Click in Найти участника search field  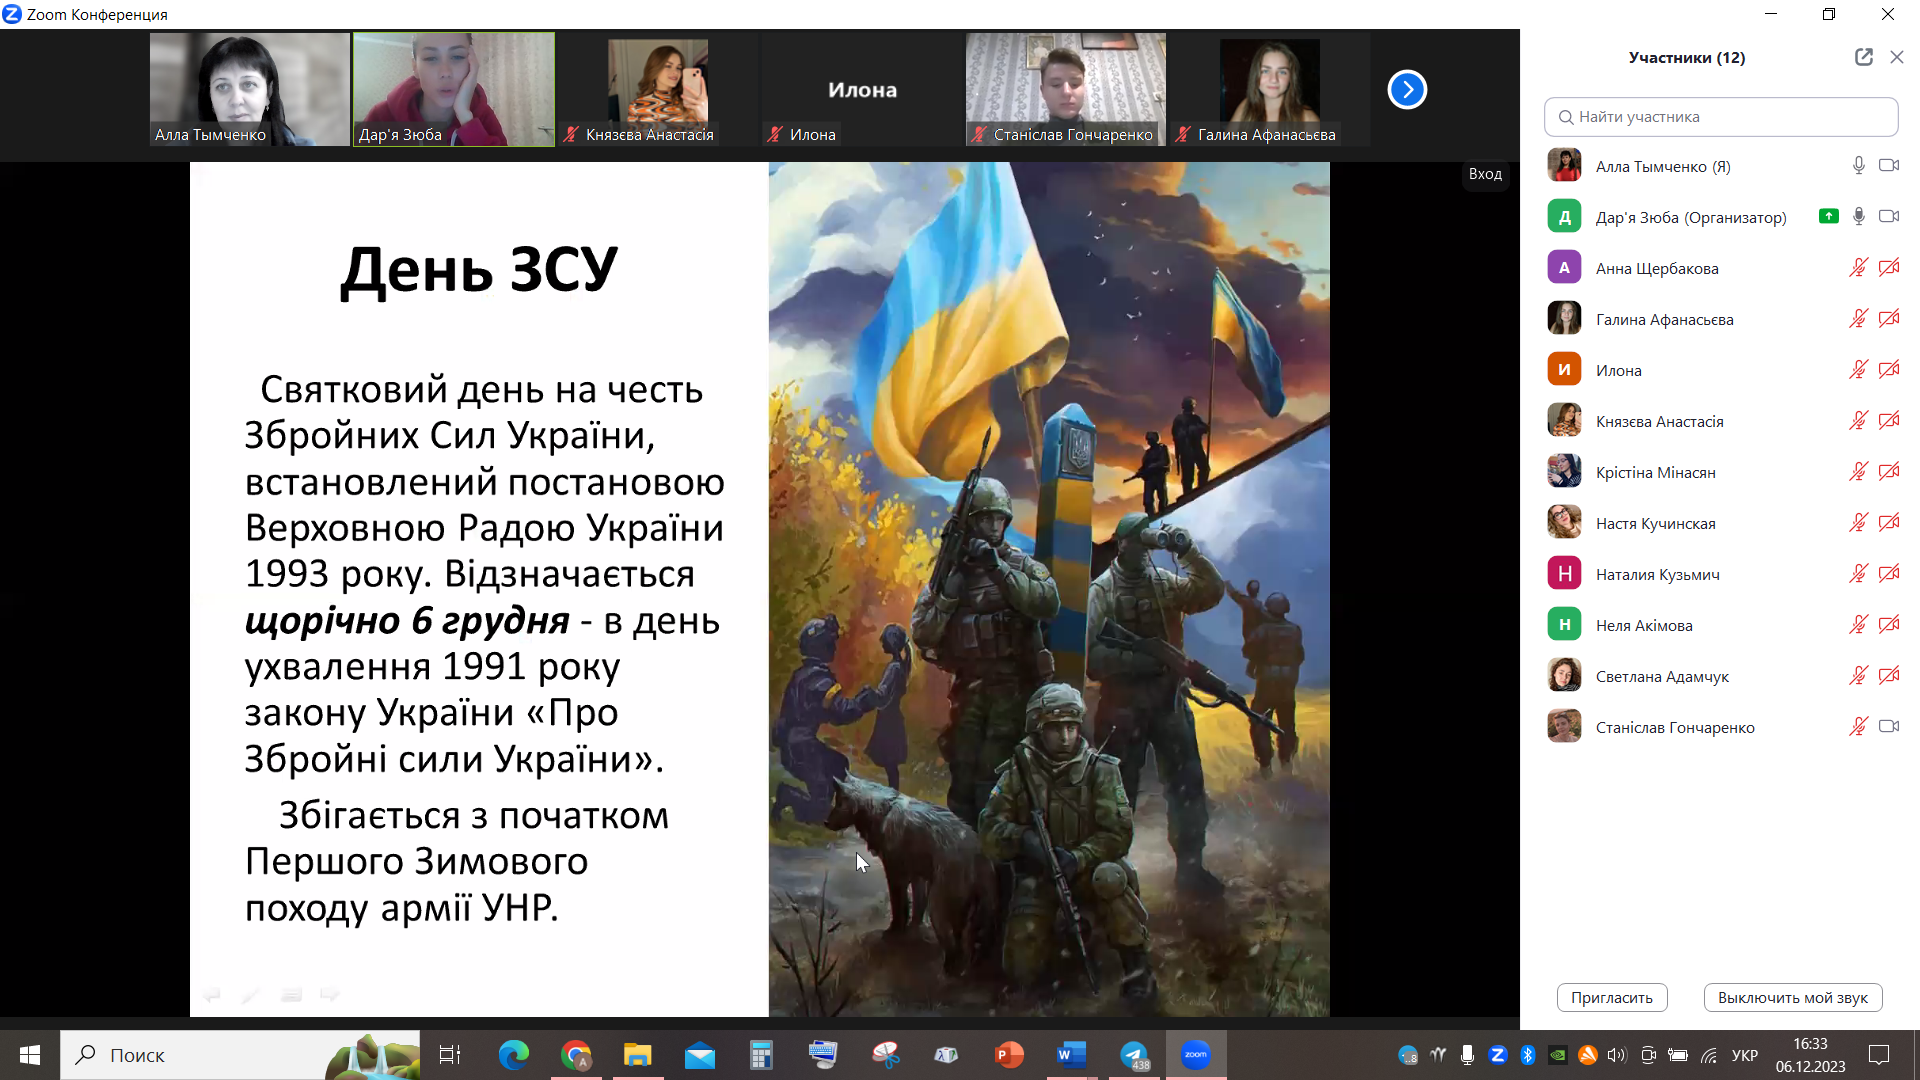(1720, 117)
